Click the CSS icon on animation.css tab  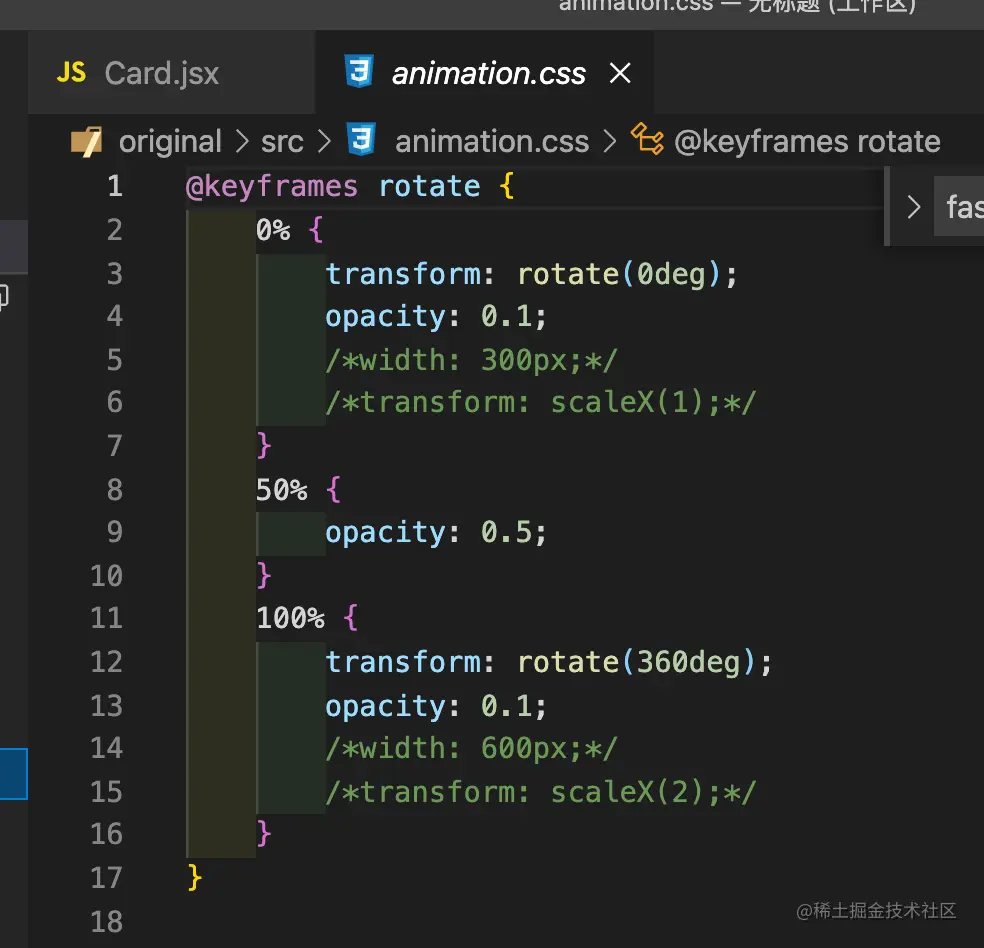pos(359,72)
